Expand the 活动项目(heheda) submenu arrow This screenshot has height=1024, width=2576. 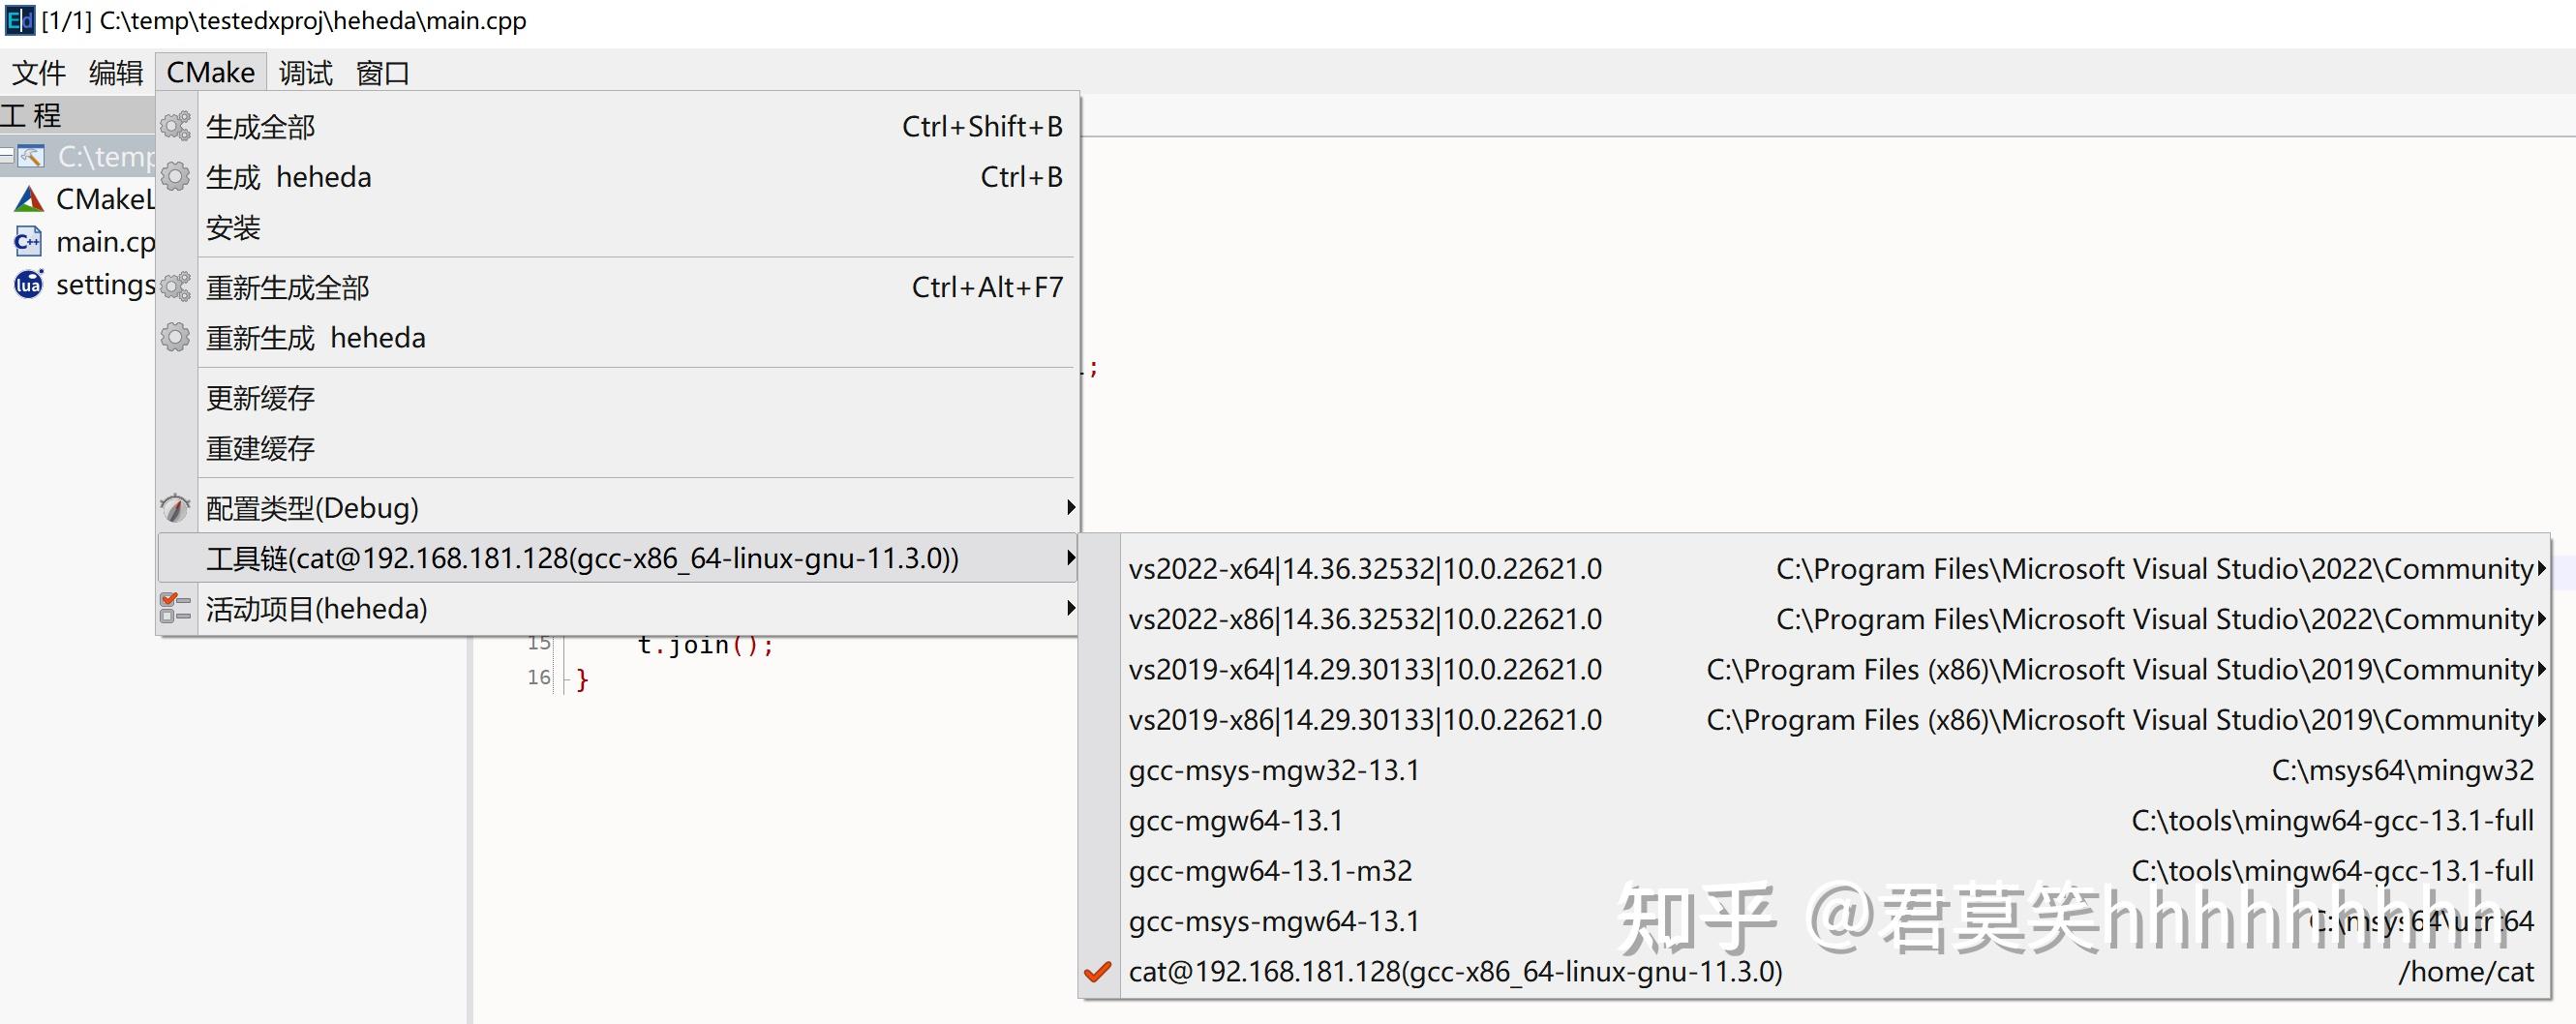coord(1071,608)
